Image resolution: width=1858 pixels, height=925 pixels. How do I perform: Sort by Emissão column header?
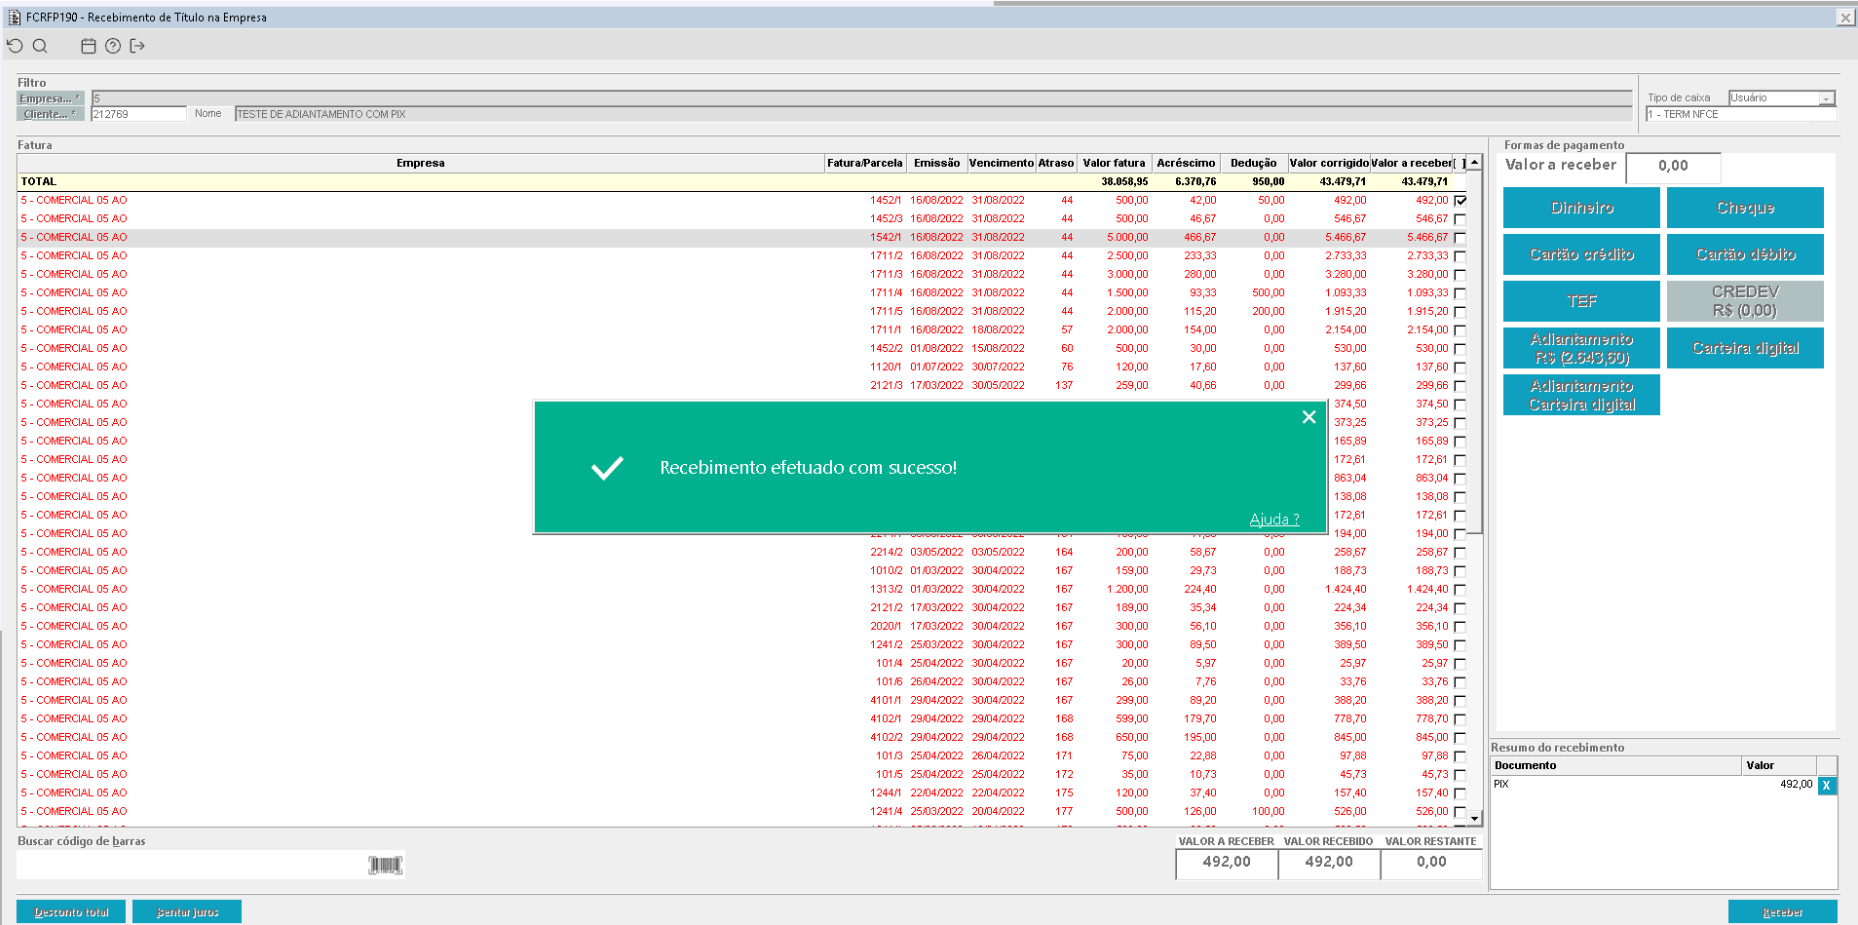pyautogui.click(x=936, y=163)
